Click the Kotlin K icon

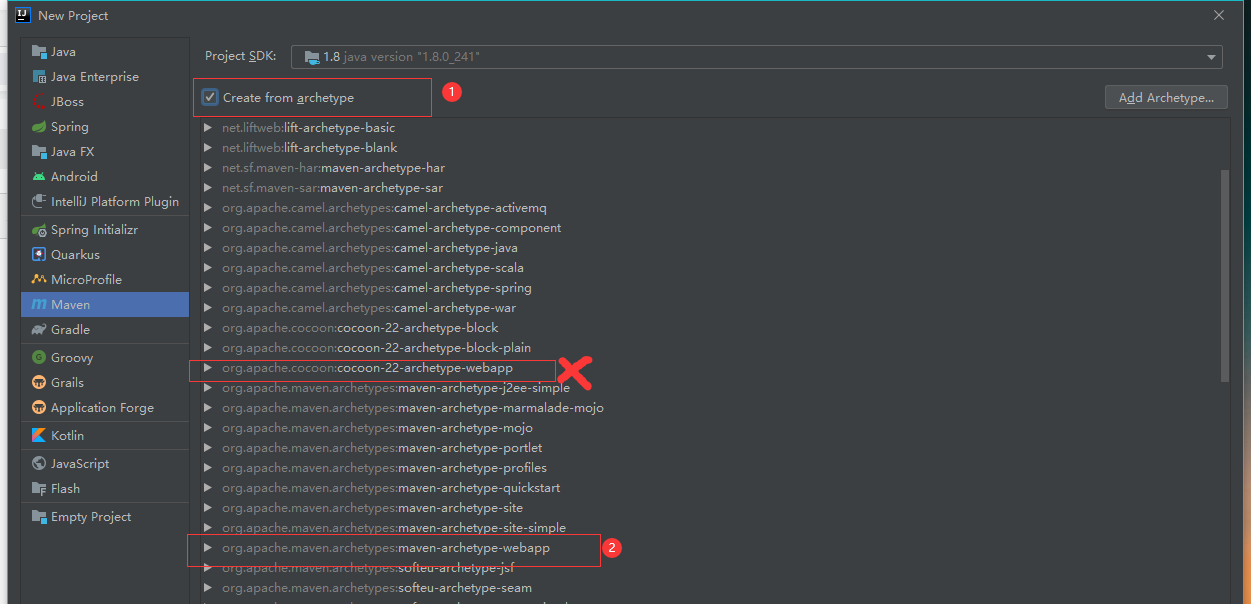click(x=39, y=436)
